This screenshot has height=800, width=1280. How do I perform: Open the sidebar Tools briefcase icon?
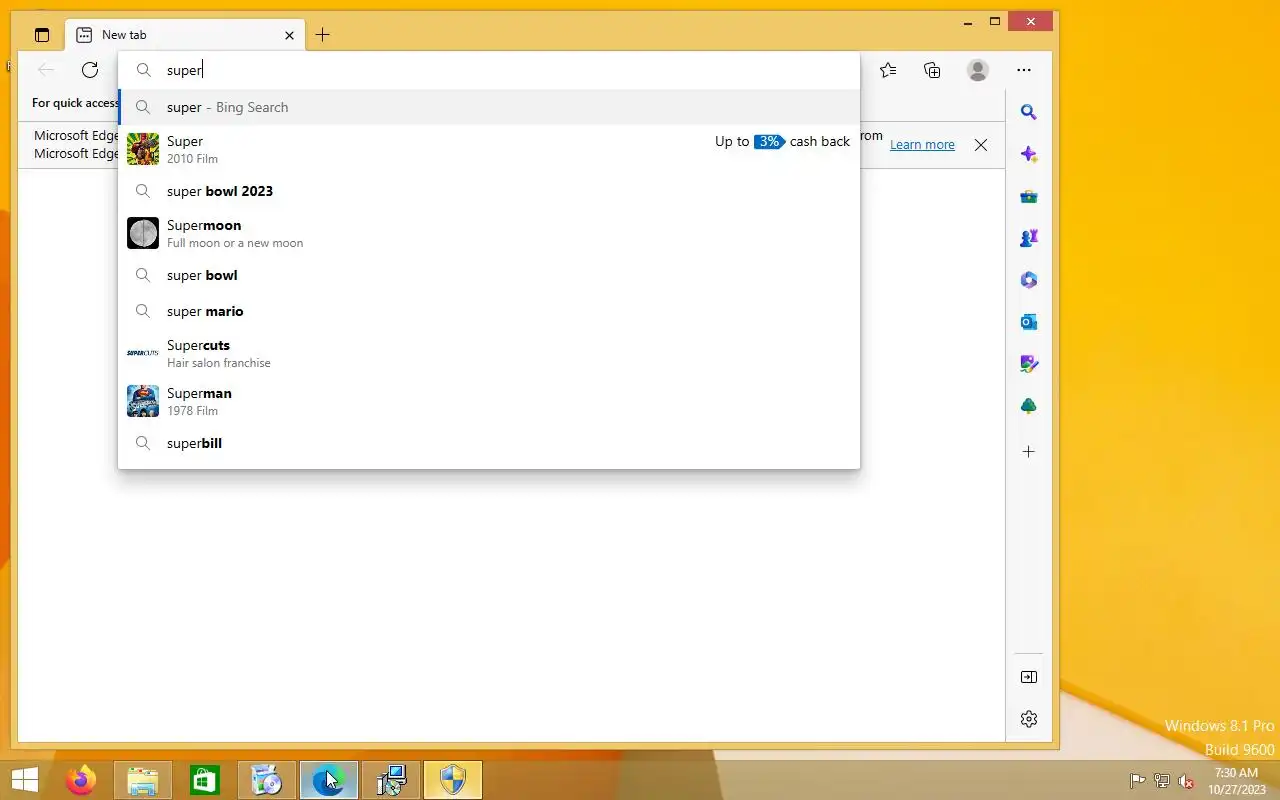click(1029, 196)
